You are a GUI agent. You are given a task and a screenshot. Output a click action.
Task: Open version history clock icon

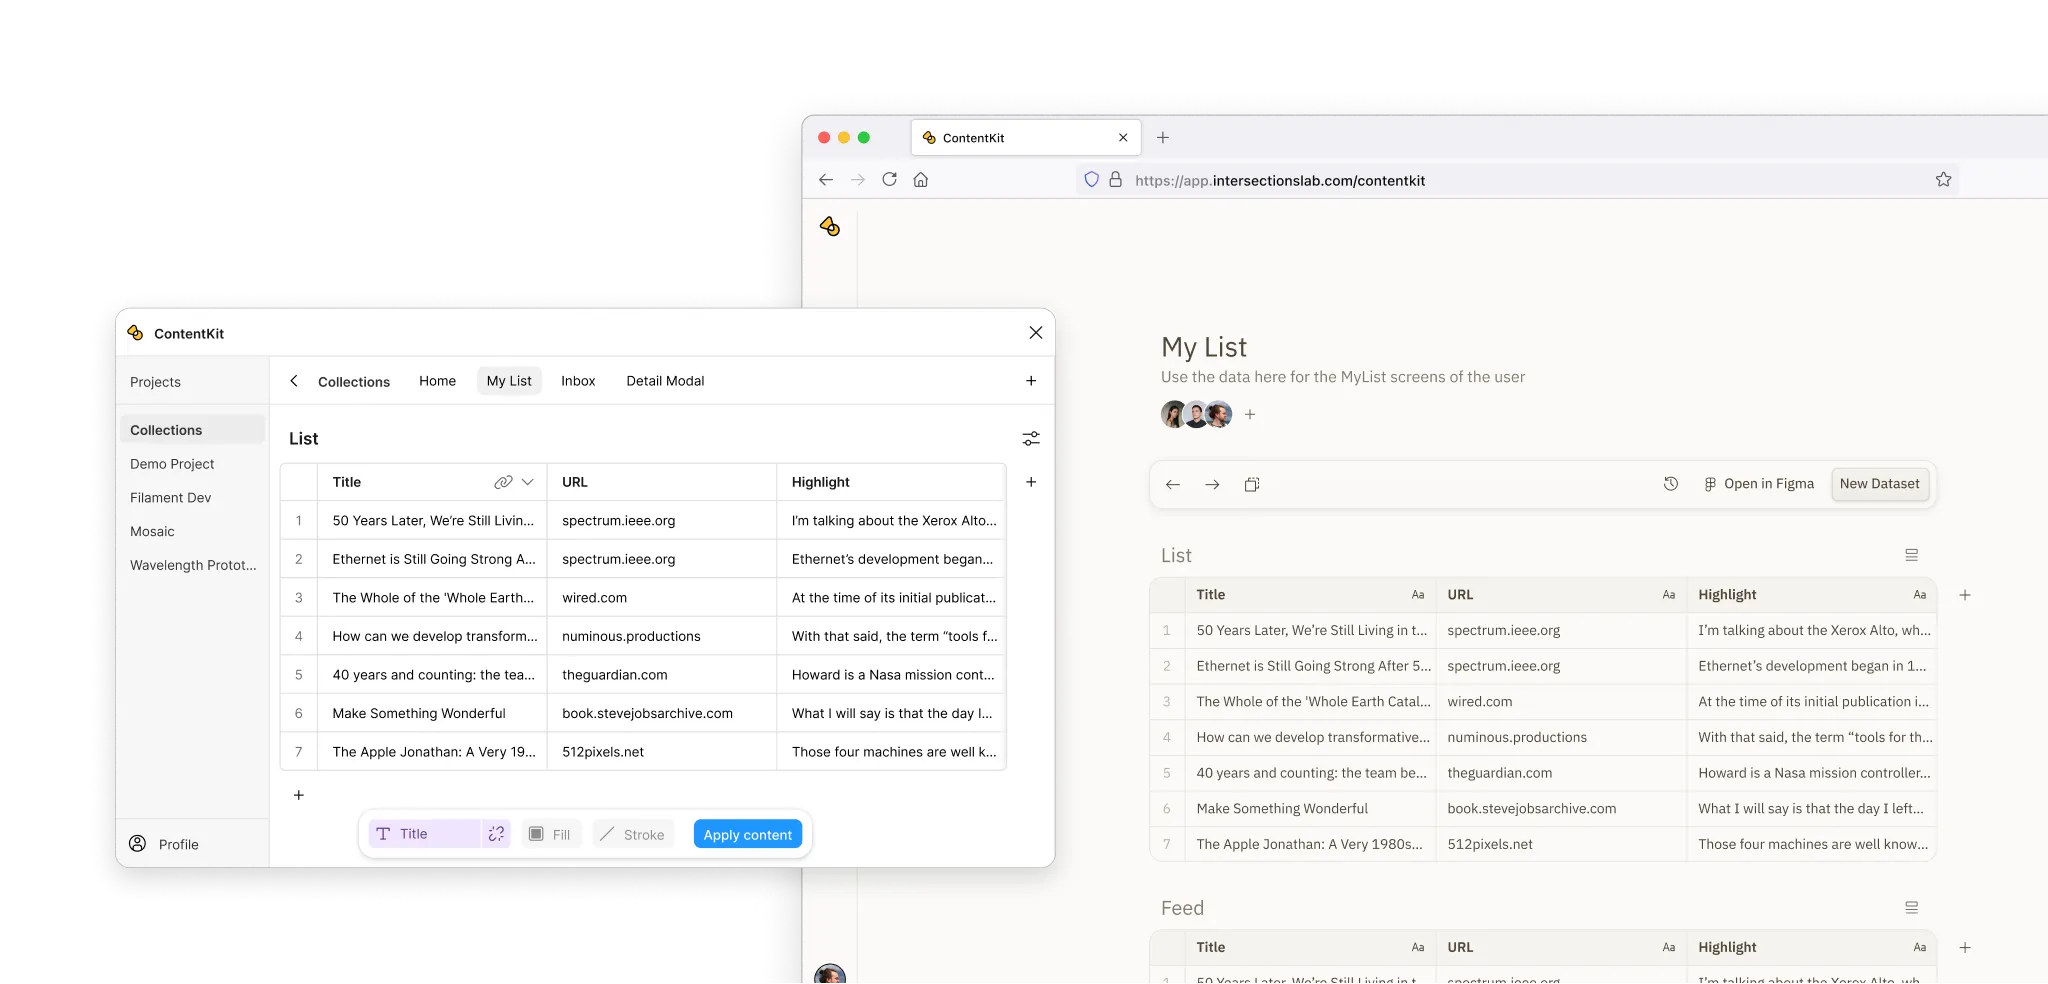(1670, 484)
